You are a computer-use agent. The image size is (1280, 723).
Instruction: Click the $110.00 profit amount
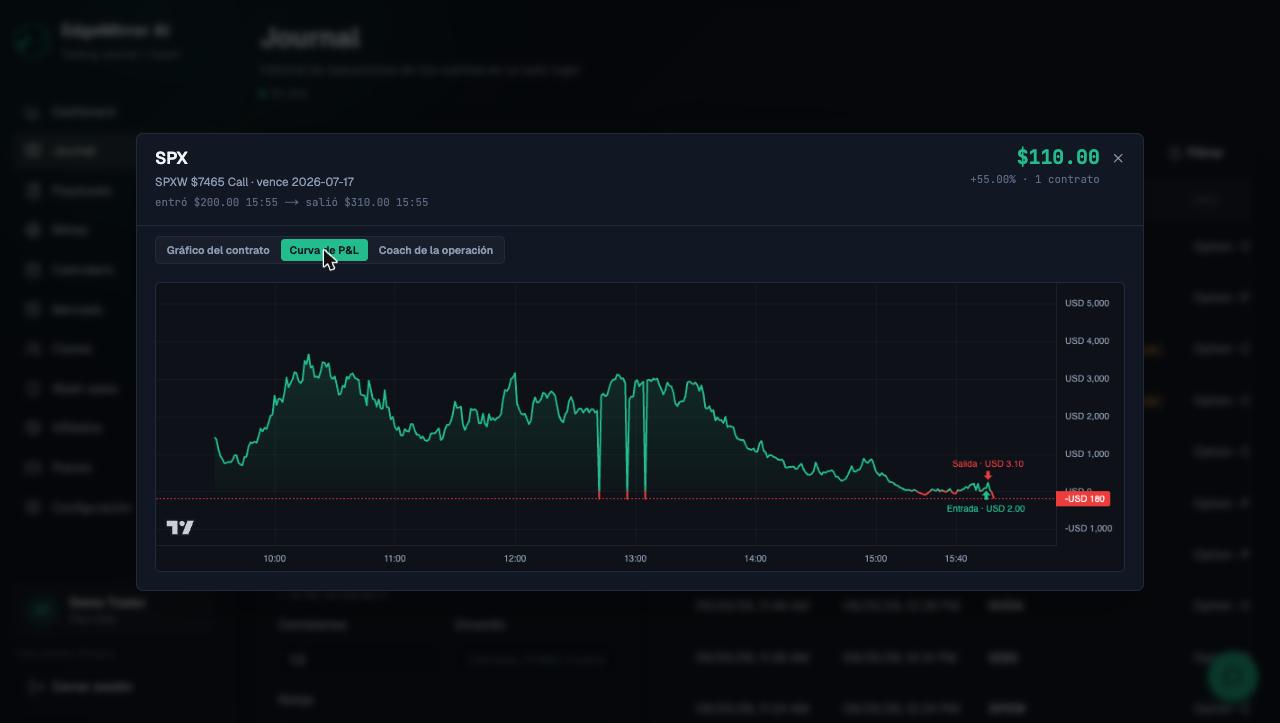[1058, 157]
